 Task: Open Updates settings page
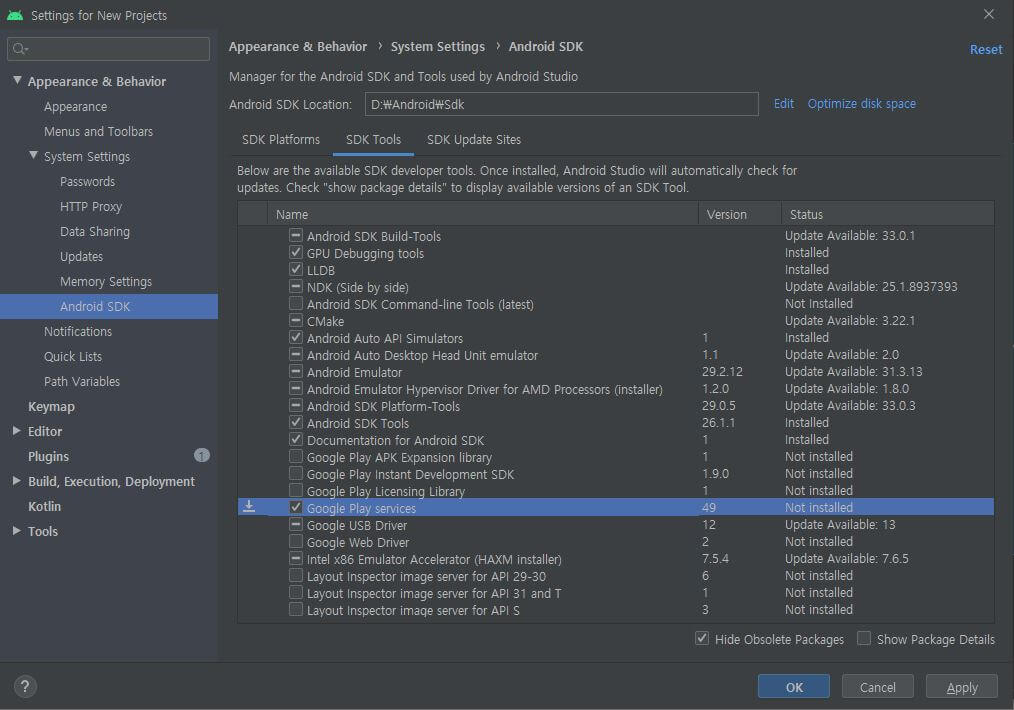[81, 257]
